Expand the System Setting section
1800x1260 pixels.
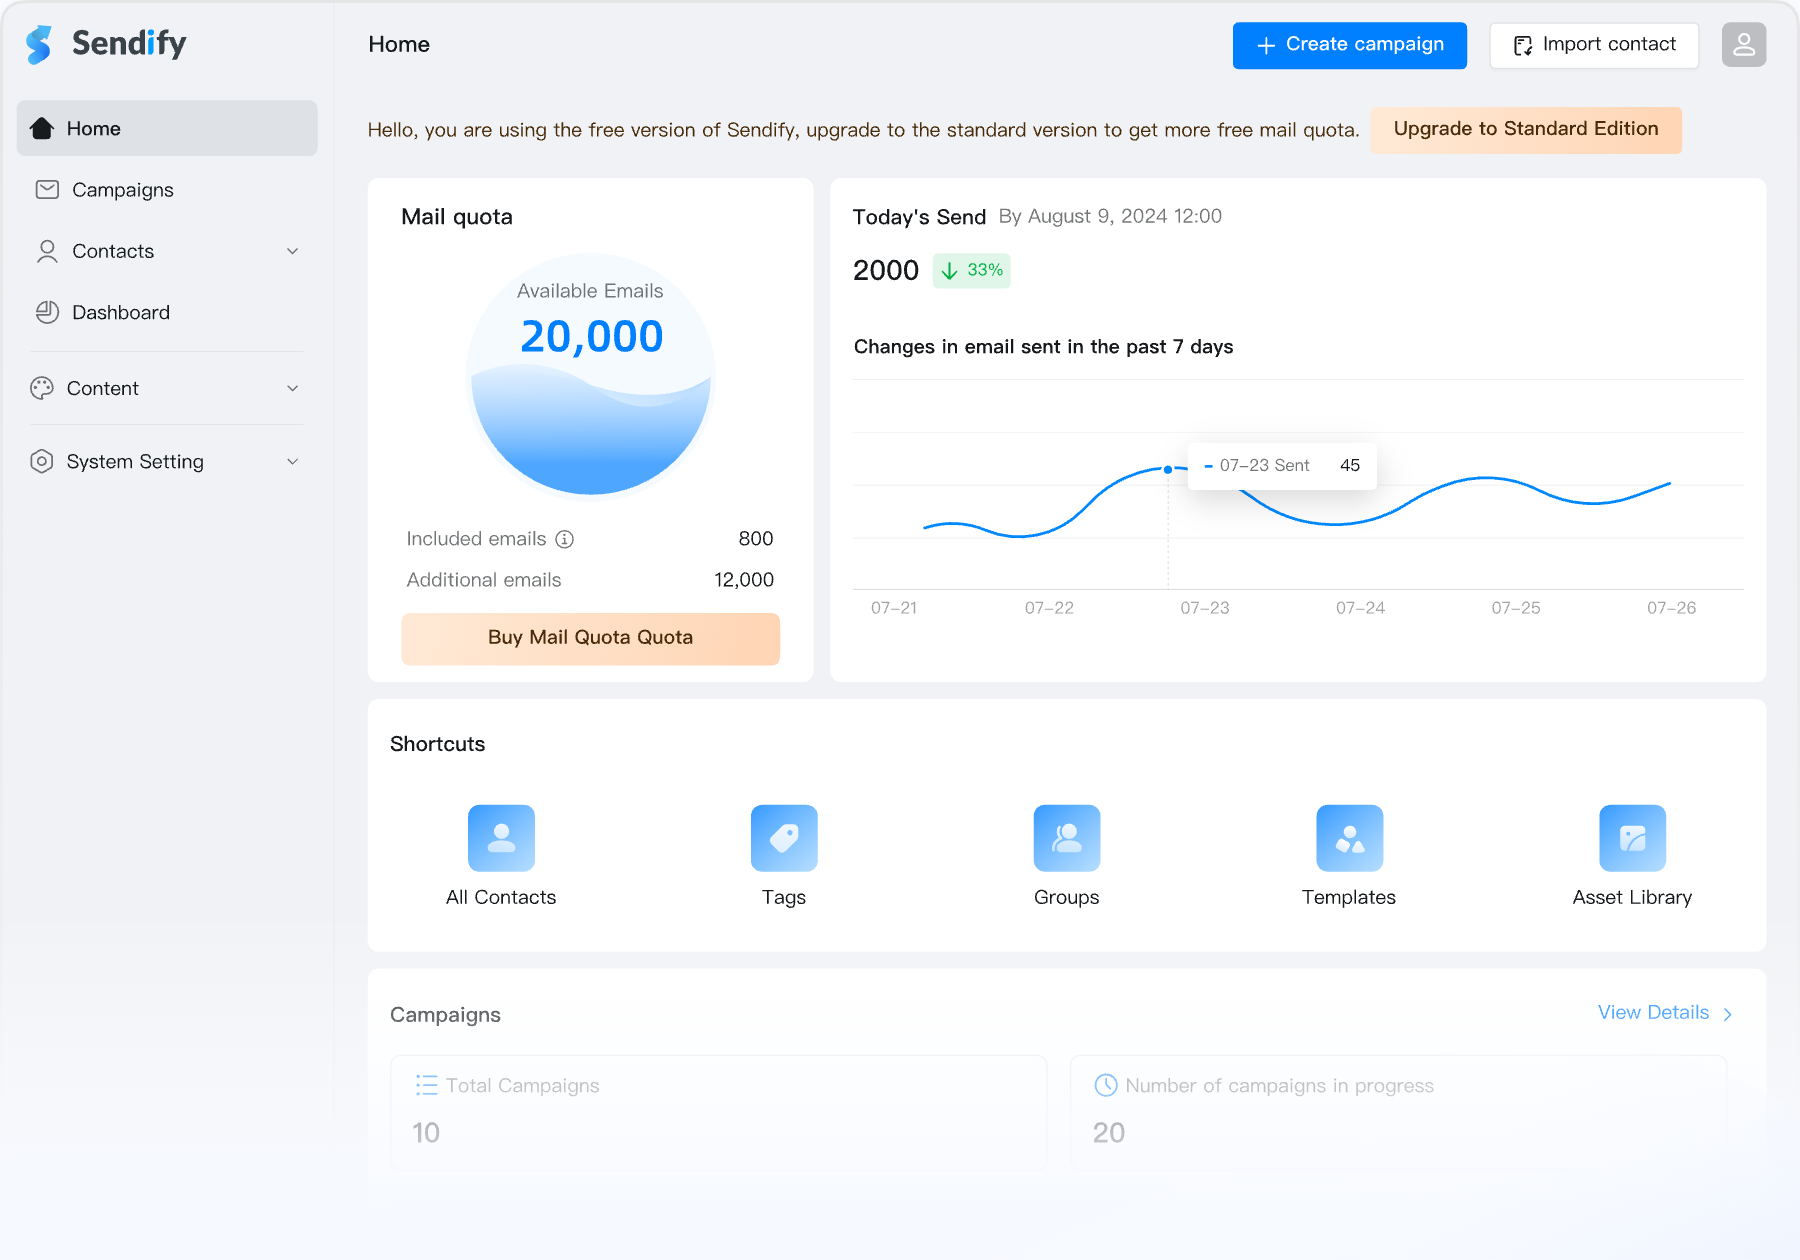point(292,461)
